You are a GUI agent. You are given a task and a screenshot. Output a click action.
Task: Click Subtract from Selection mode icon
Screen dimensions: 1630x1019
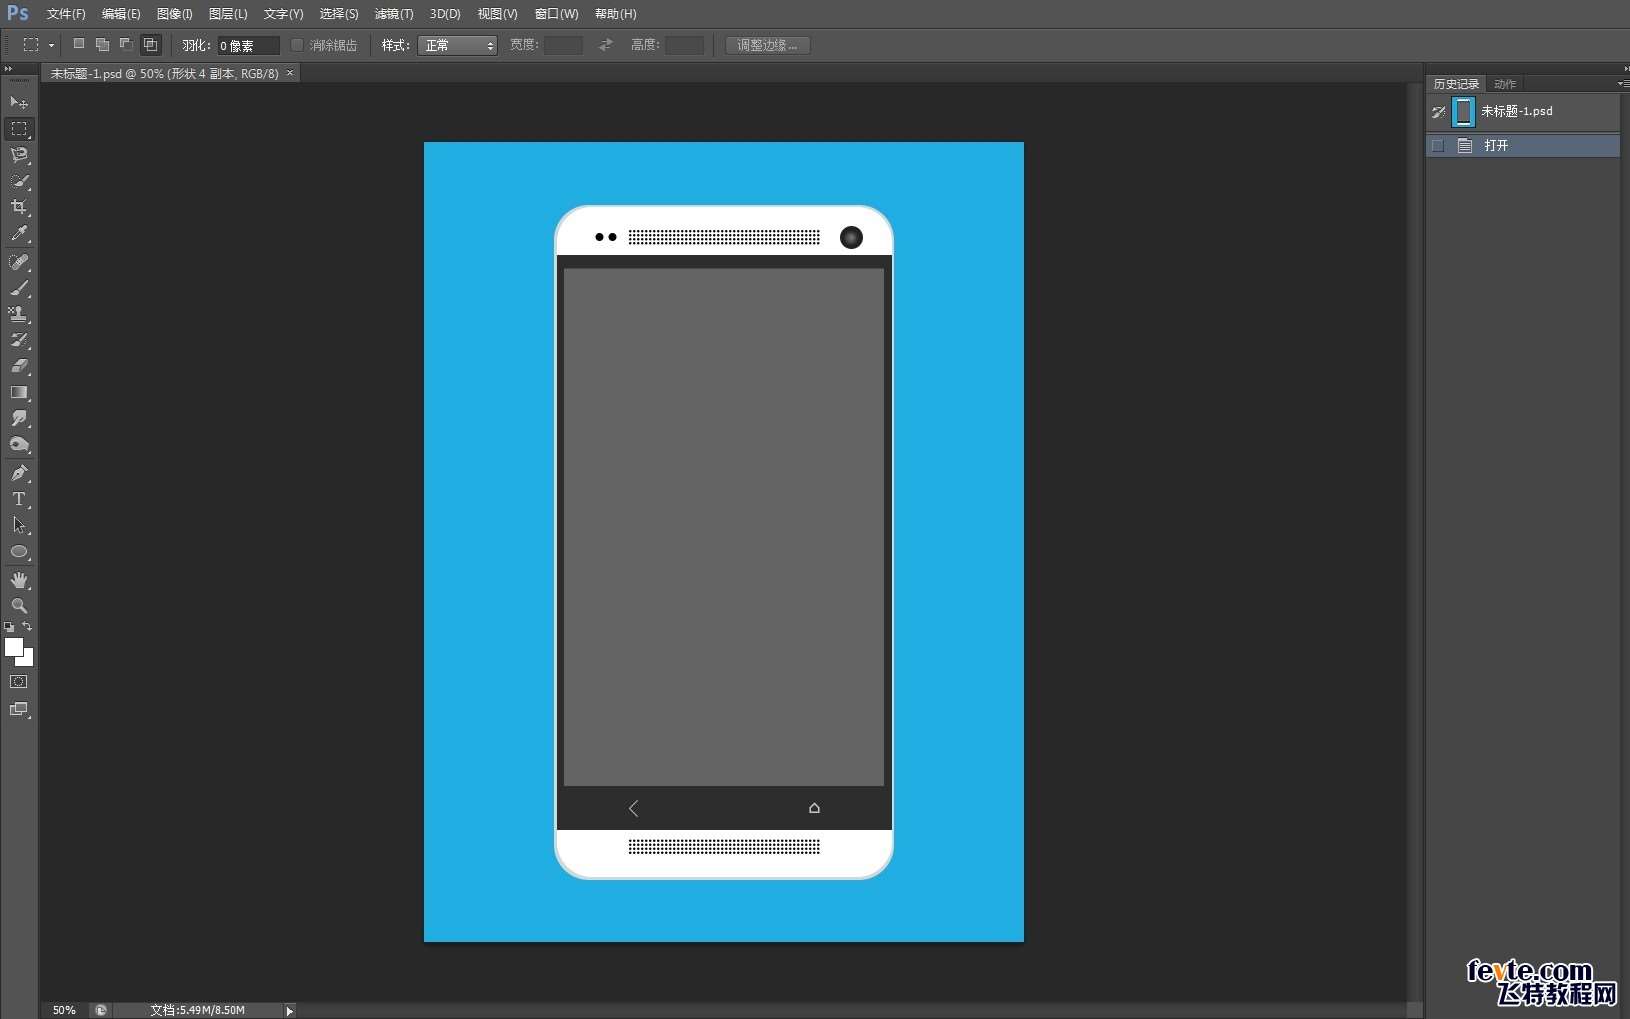tap(126, 44)
